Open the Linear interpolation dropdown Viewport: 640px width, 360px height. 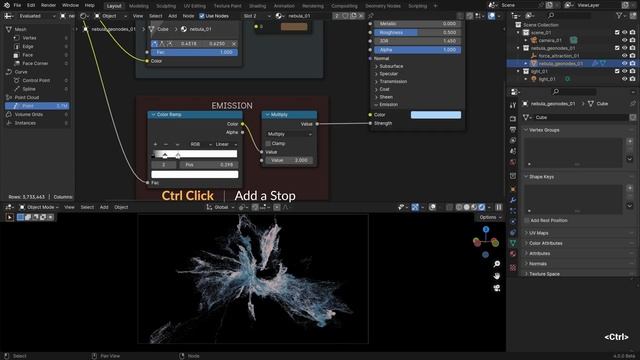point(226,144)
